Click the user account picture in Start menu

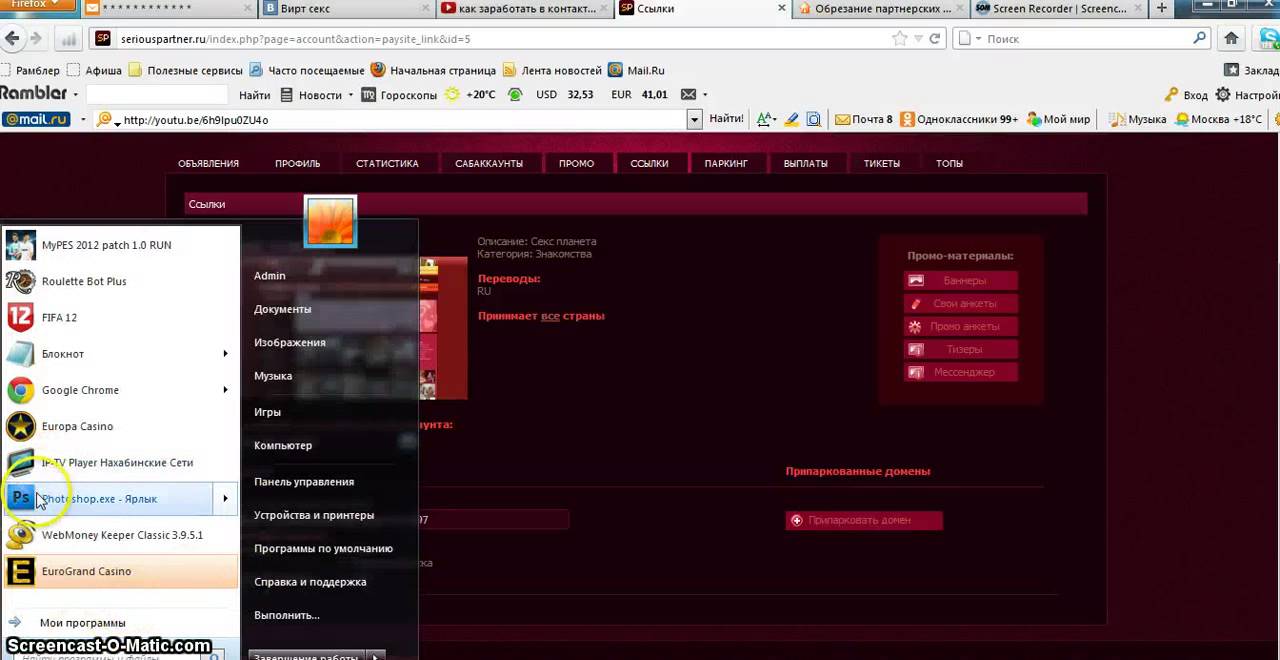pyautogui.click(x=330, y=221)
